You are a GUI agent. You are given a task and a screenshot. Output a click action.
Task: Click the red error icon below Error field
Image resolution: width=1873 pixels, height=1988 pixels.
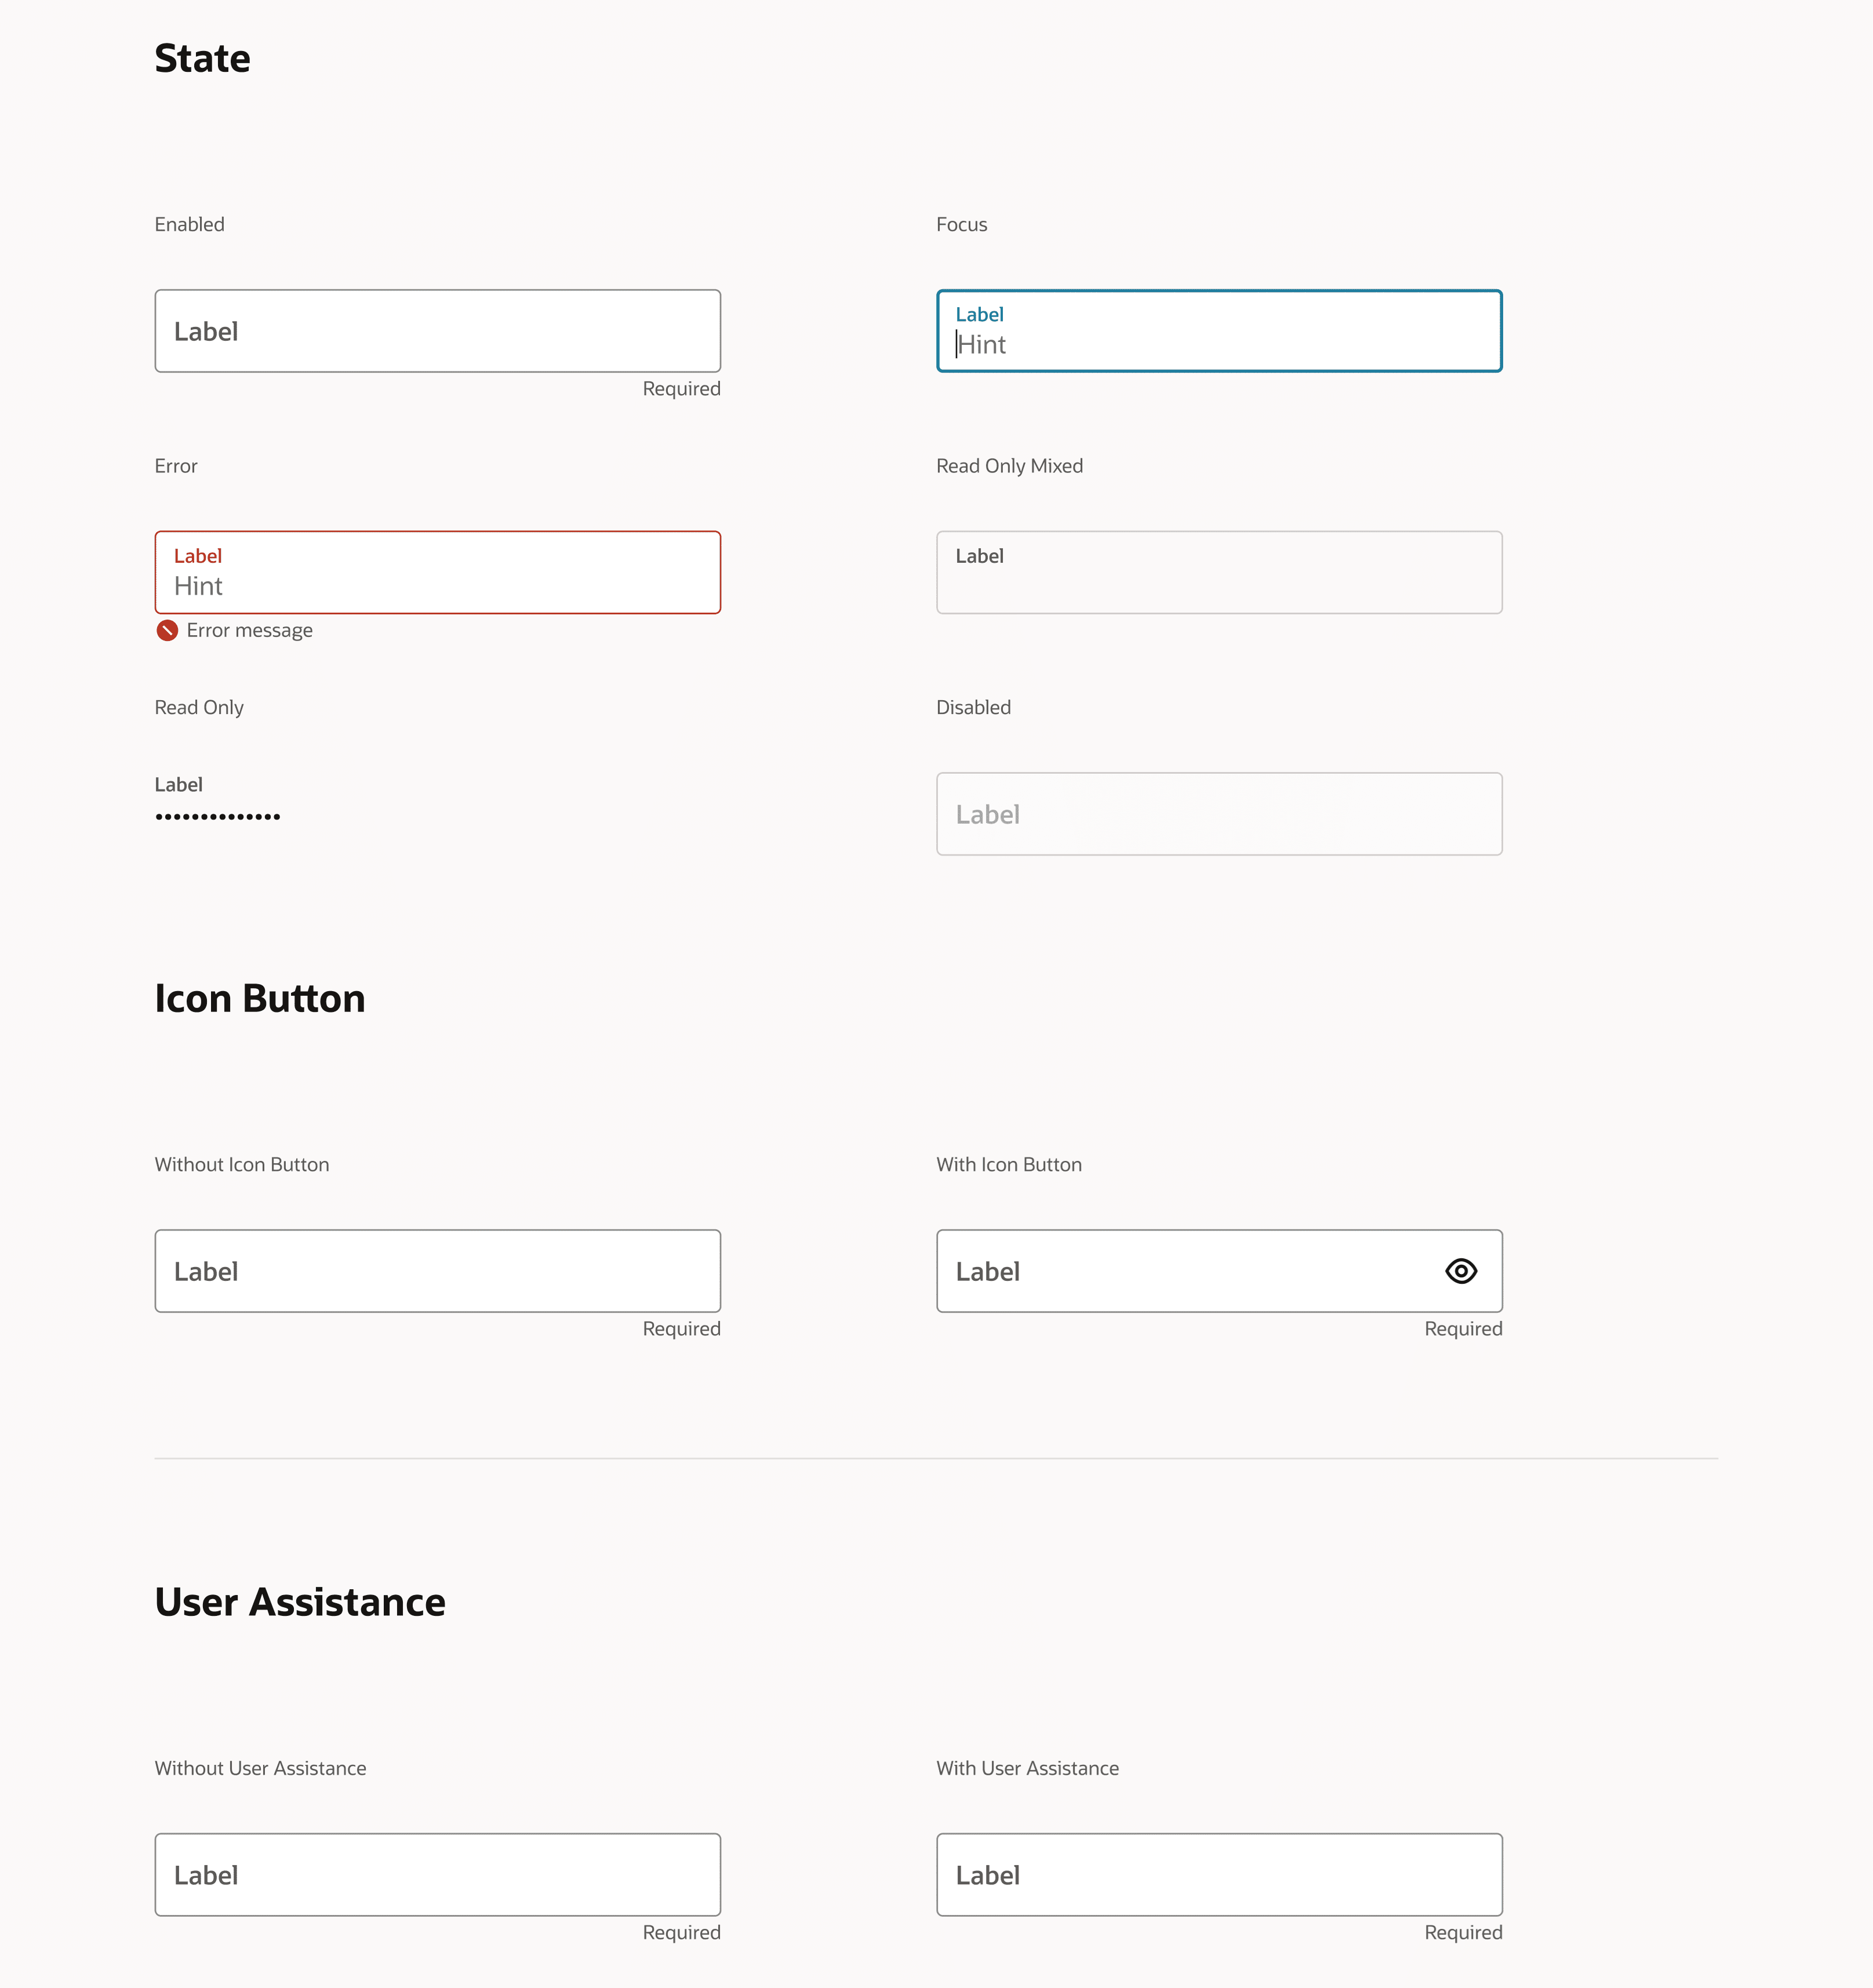point(167,630)
